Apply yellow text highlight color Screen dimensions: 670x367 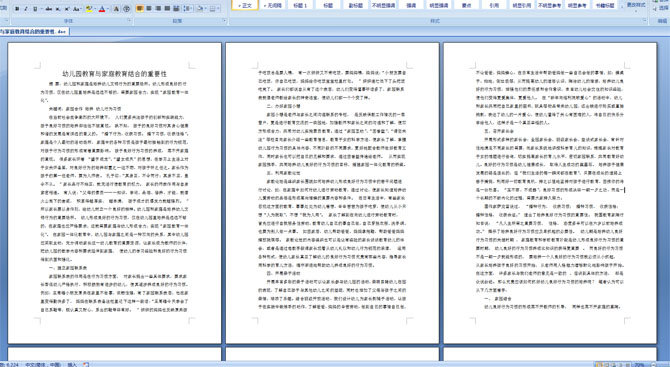point(89,9)
